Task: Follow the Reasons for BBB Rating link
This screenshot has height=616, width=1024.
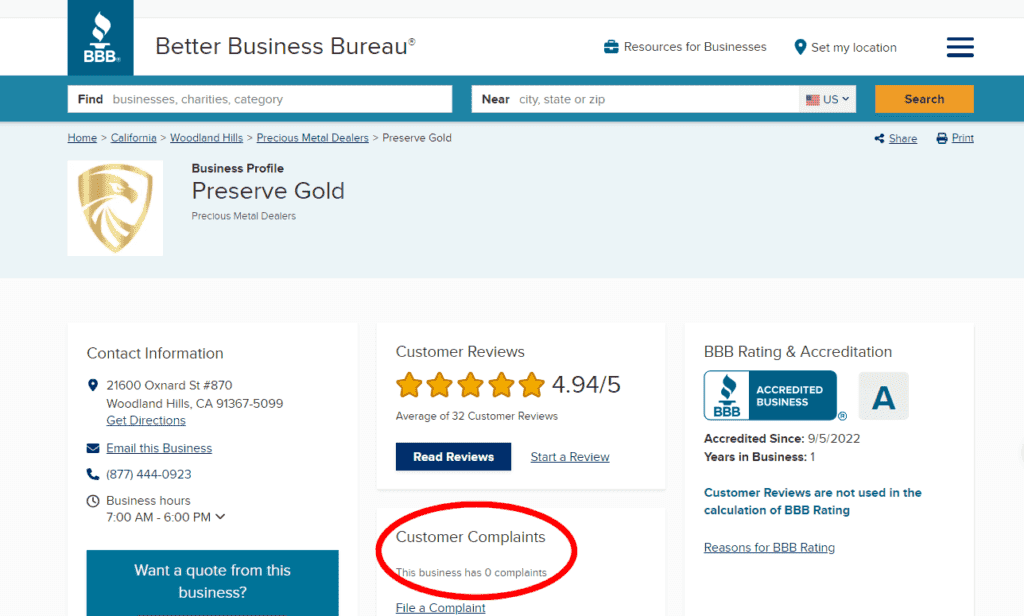Action: coord(769,547)
